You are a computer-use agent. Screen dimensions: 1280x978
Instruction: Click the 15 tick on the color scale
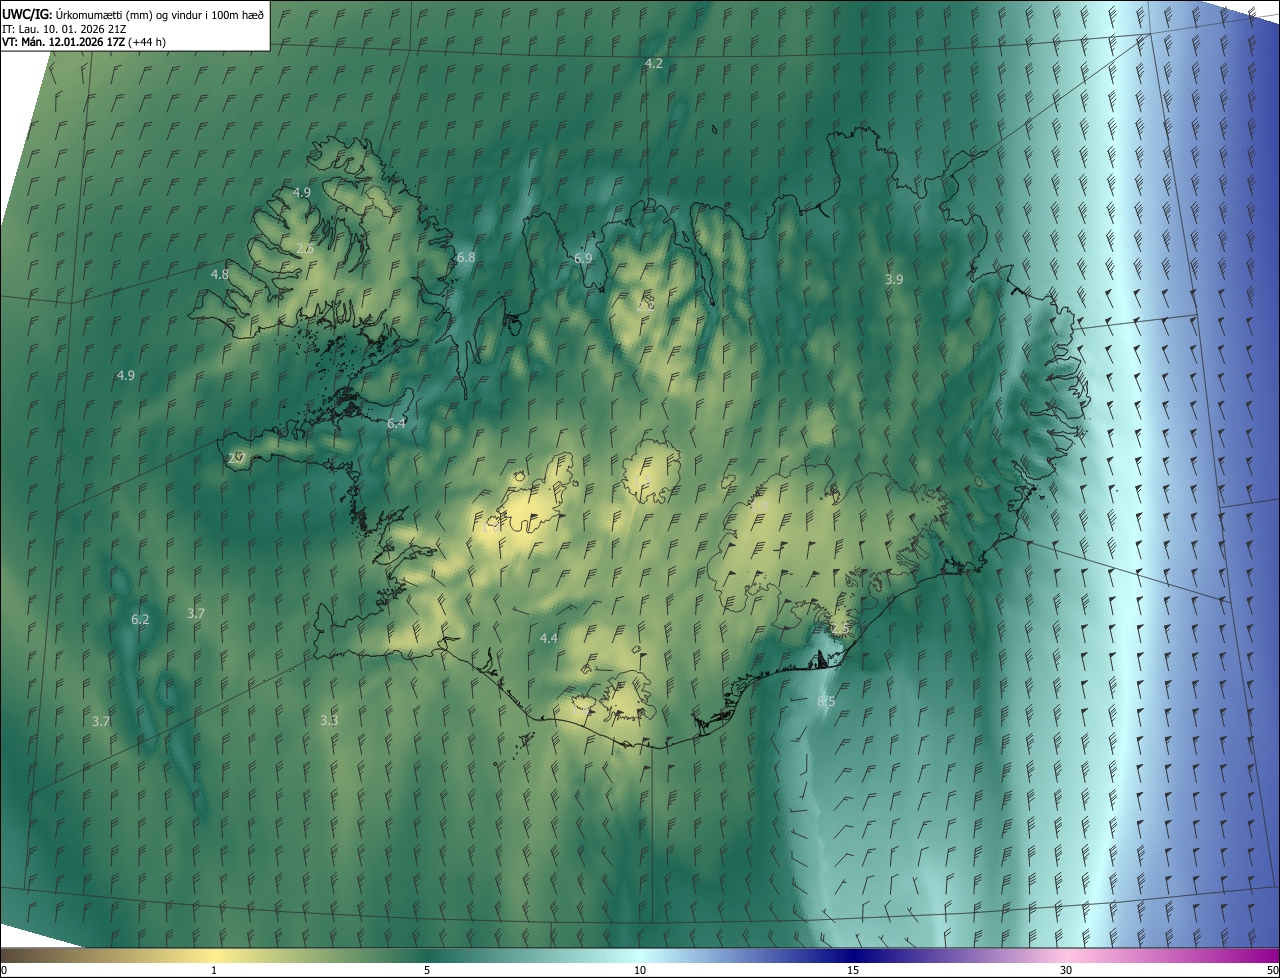click(x=853, y=970)
